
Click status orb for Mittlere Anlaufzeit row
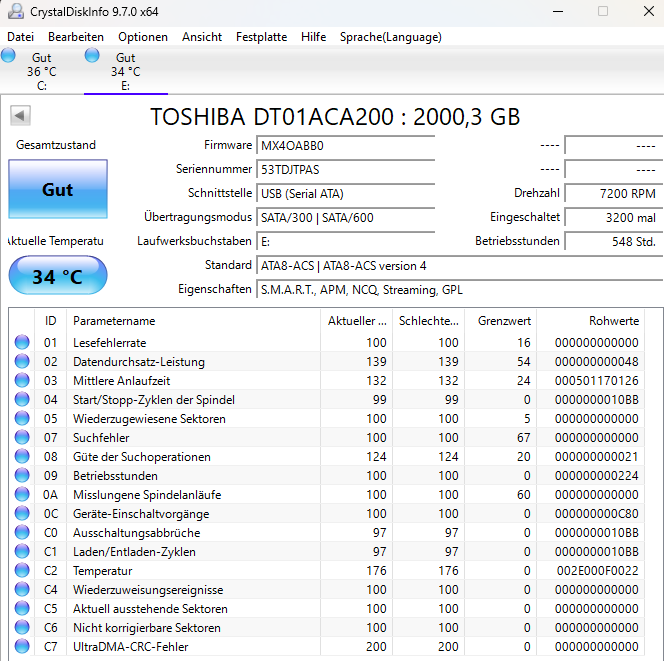pyautogui.click(x=22, y=380)
